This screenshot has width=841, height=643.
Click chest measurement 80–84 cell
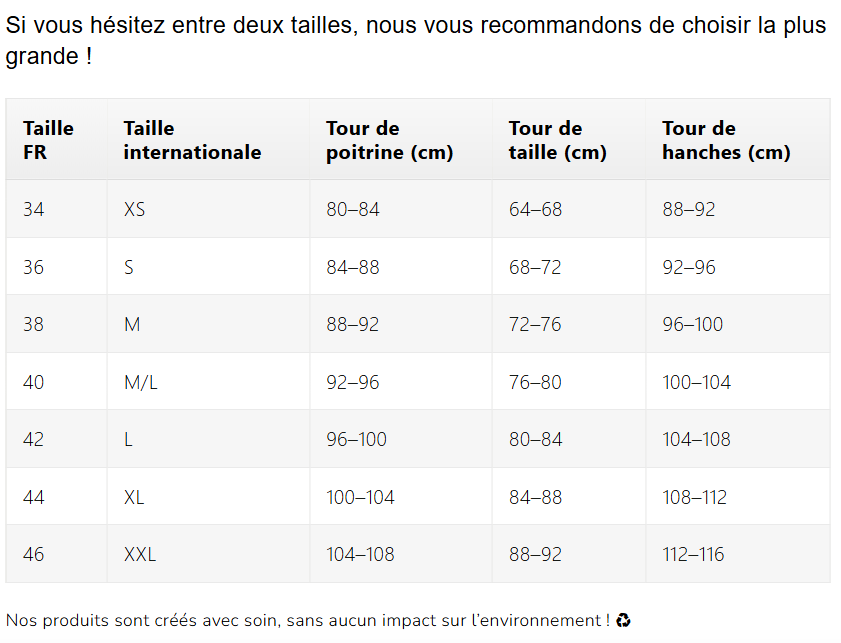click(x=353, y=210)
